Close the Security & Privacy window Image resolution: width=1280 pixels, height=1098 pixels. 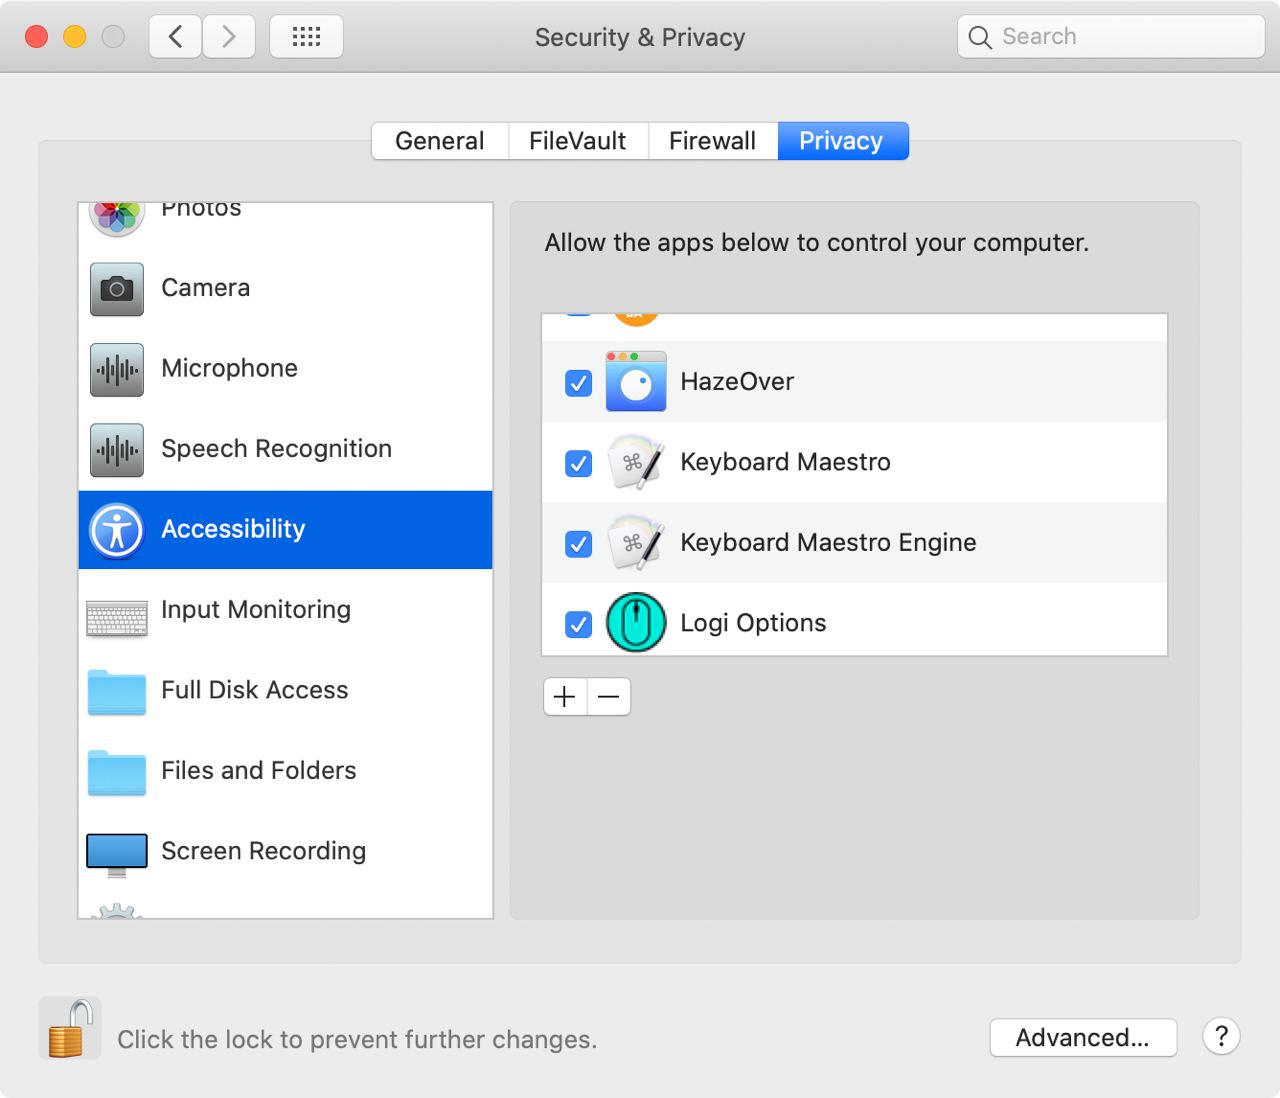37,37
